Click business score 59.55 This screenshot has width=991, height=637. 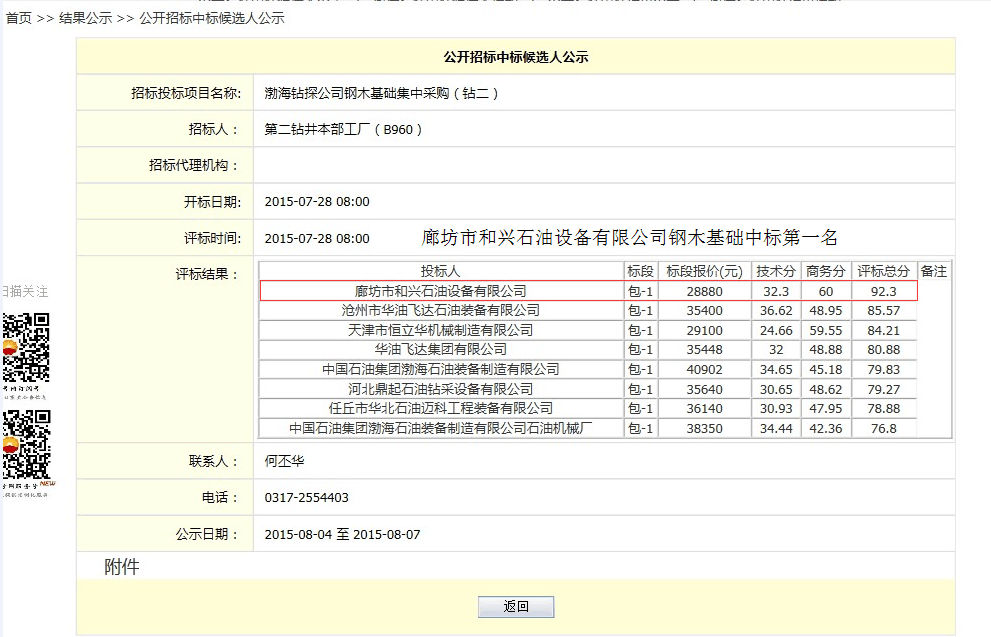[826, 331]
